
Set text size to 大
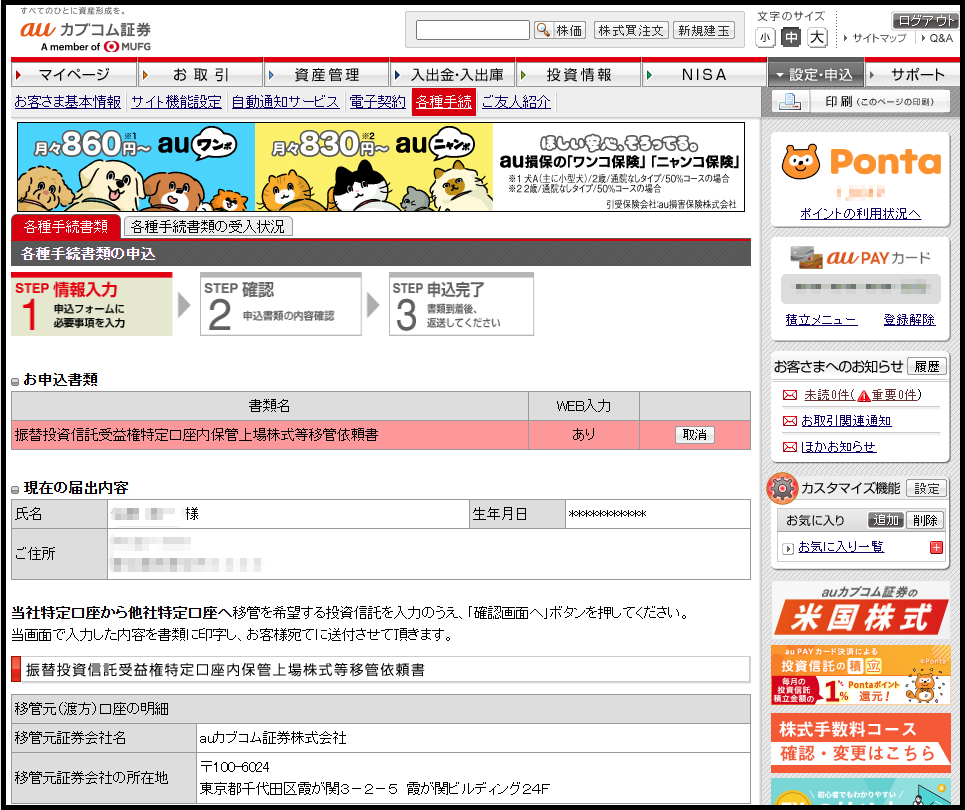click(x=817, y=38)
